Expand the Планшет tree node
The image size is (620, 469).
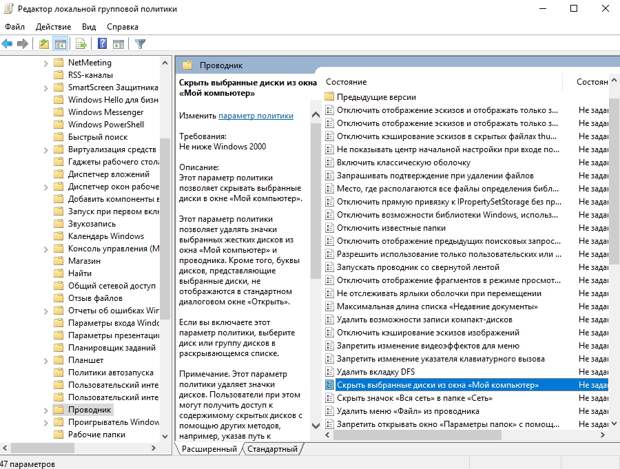click(45, 361)
